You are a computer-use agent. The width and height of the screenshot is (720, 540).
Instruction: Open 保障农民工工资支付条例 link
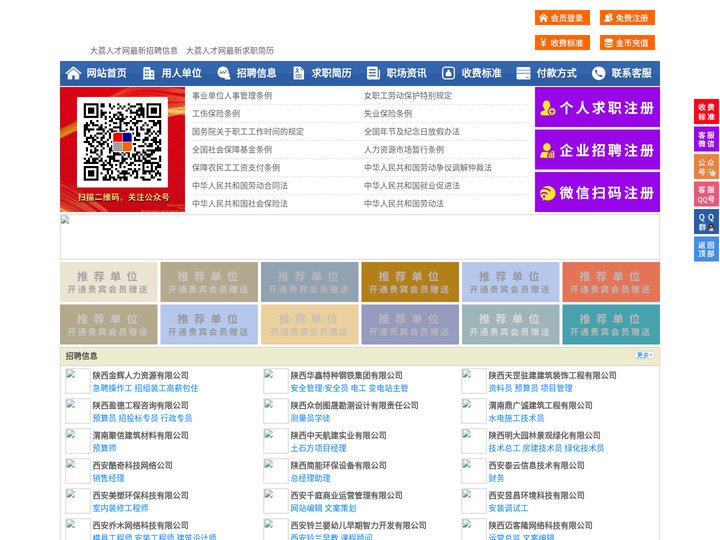pos(236,168)
